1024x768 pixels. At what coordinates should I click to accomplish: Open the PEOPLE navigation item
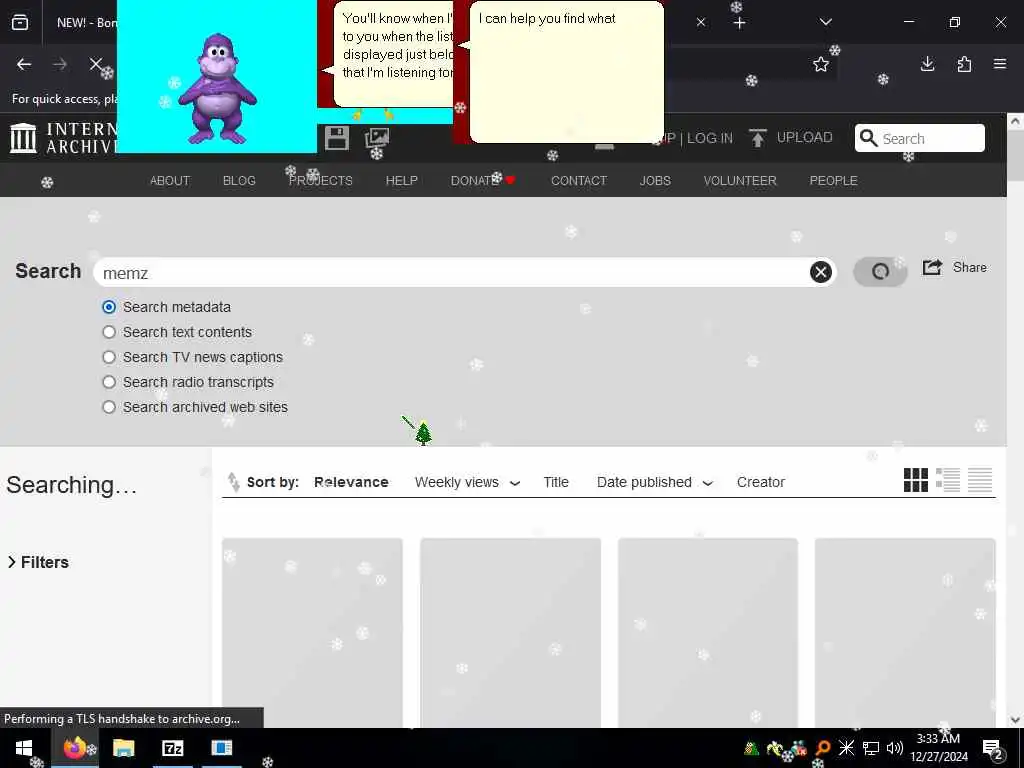pos(833,180)
